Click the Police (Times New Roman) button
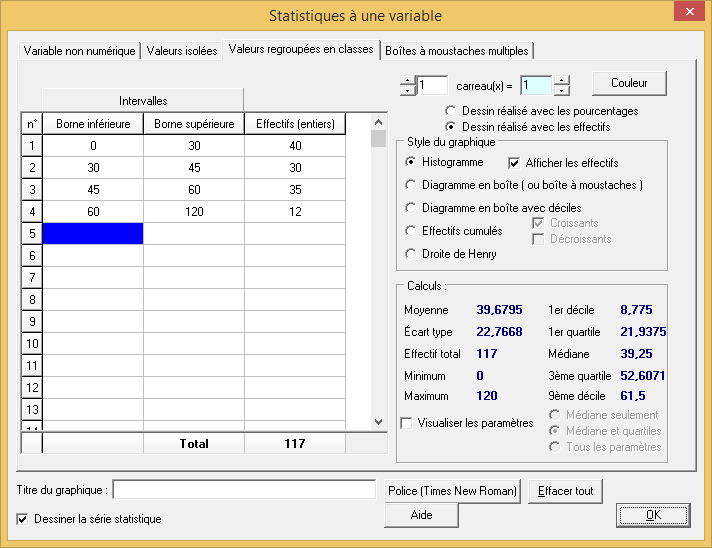This screenshot has width=712, height=548. (453, 491)
